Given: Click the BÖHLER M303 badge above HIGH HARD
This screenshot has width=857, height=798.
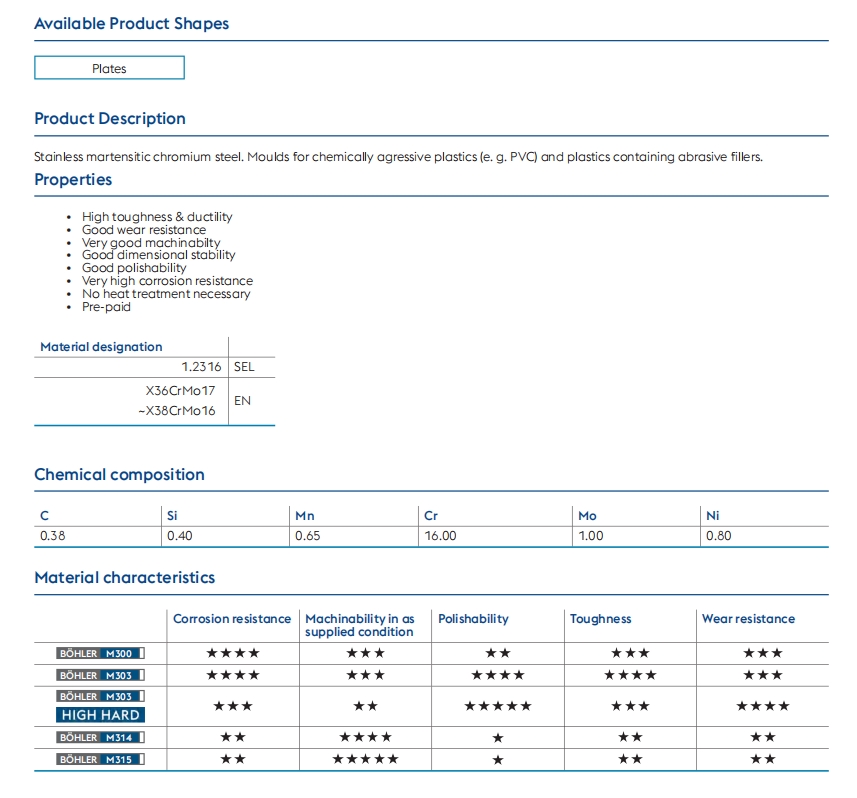Looking at the screenshot, I should click(100, 696).
